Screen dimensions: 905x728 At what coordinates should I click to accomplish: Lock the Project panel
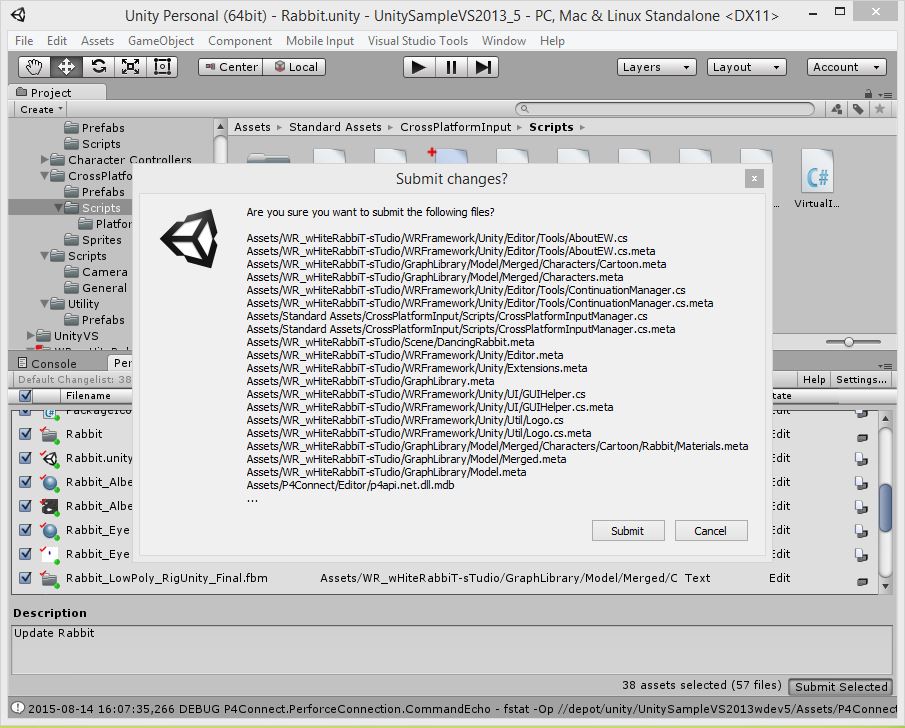click(x=868, y=94)
